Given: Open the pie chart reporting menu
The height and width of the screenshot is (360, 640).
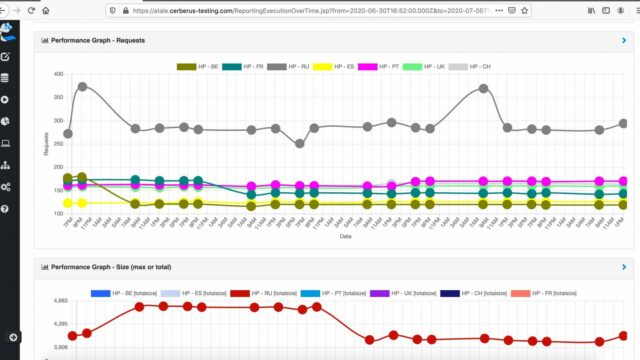Looking at the screenshot, I should [5, 121].
